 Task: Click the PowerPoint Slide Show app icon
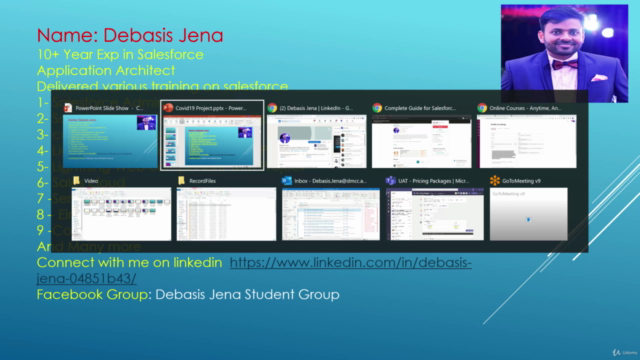(x=68, y=108)
